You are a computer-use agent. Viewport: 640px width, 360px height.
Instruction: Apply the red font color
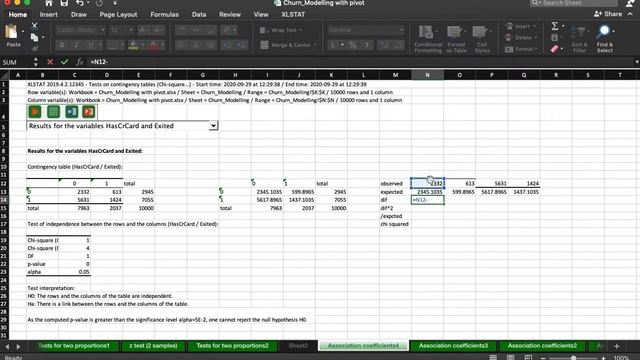click(153, 45)
